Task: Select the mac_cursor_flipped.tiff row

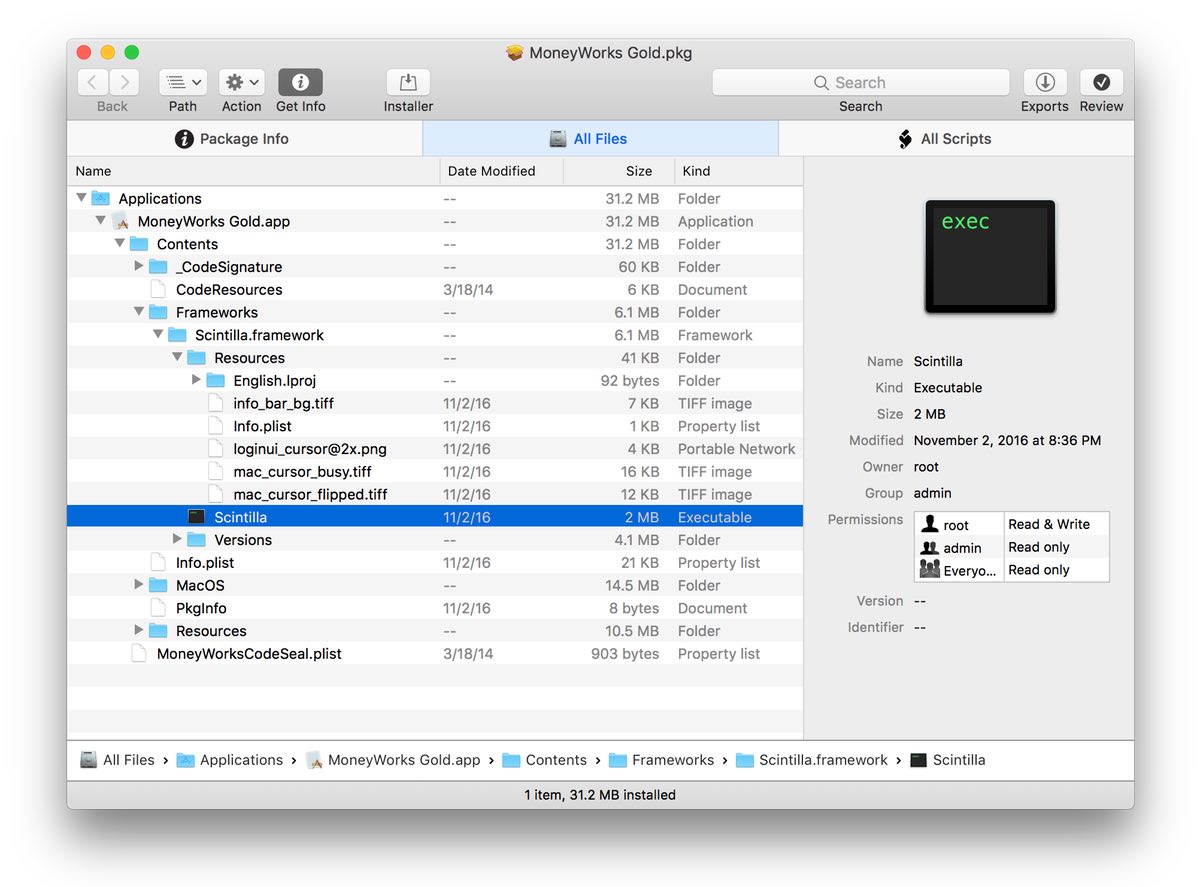Action: pos(435,494)
